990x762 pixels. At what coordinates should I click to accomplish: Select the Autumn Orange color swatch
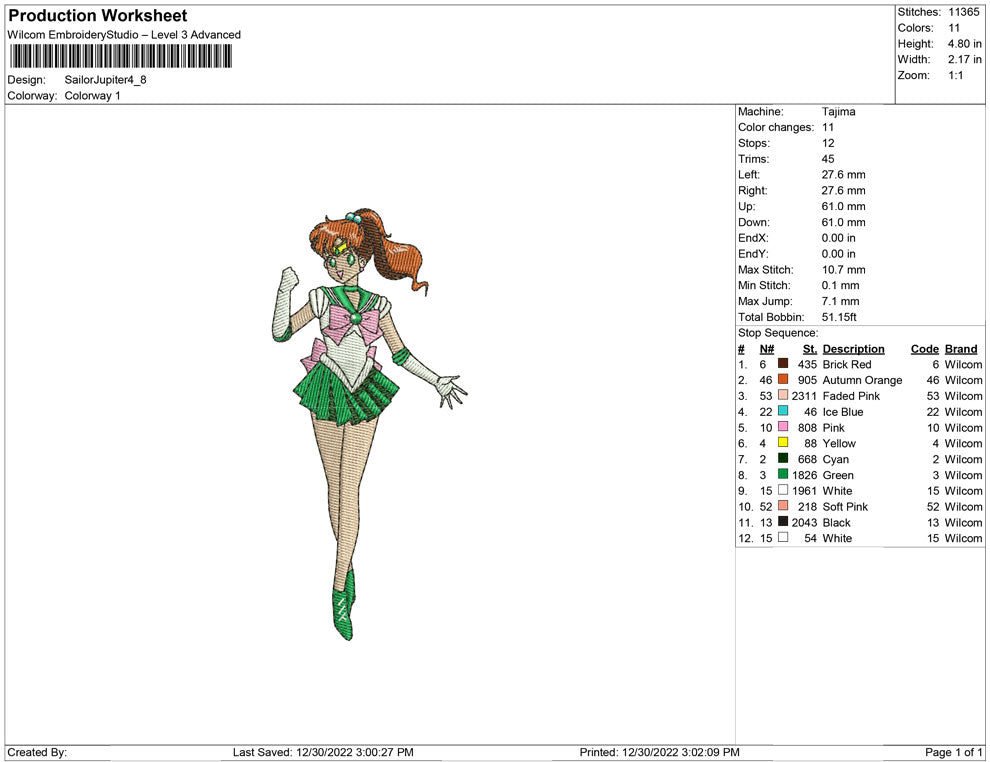[782, 380]
